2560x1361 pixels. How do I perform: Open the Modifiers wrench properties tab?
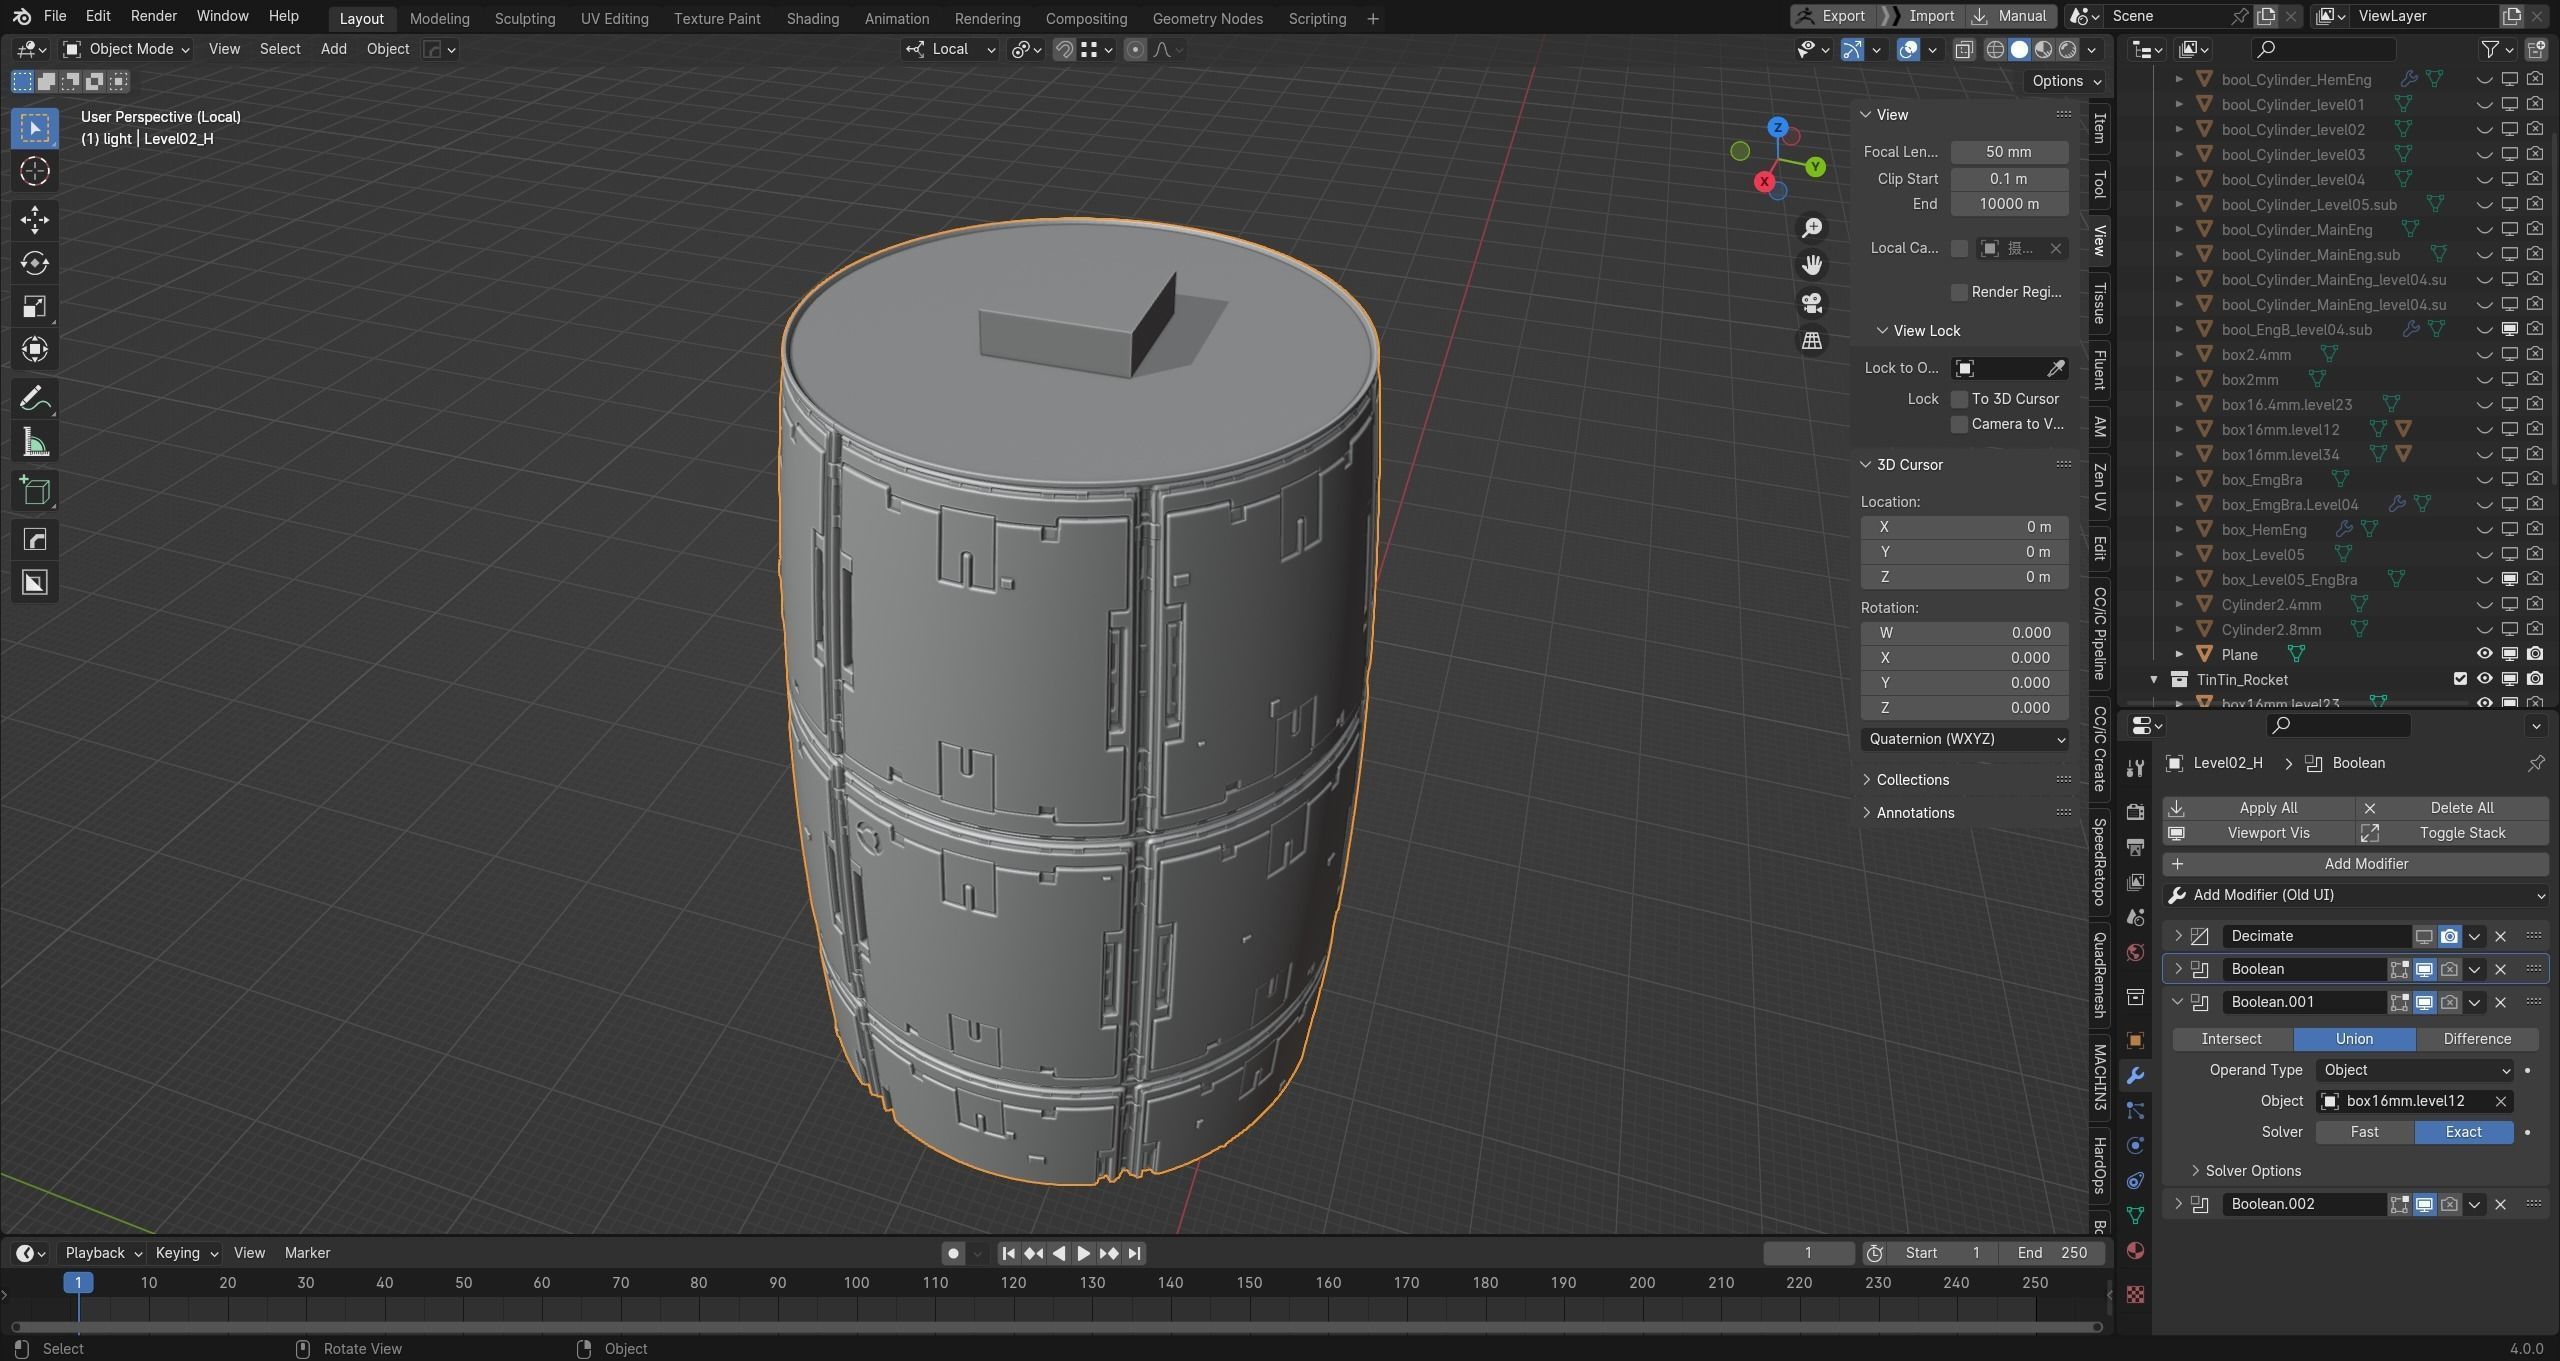2135,1076
